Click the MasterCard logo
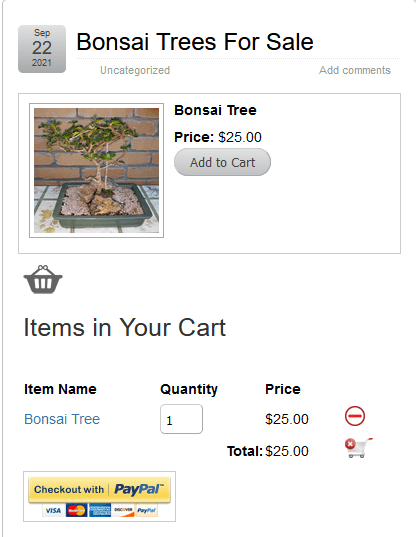Viewport: 416px width, 537px height. coord(76,510)
